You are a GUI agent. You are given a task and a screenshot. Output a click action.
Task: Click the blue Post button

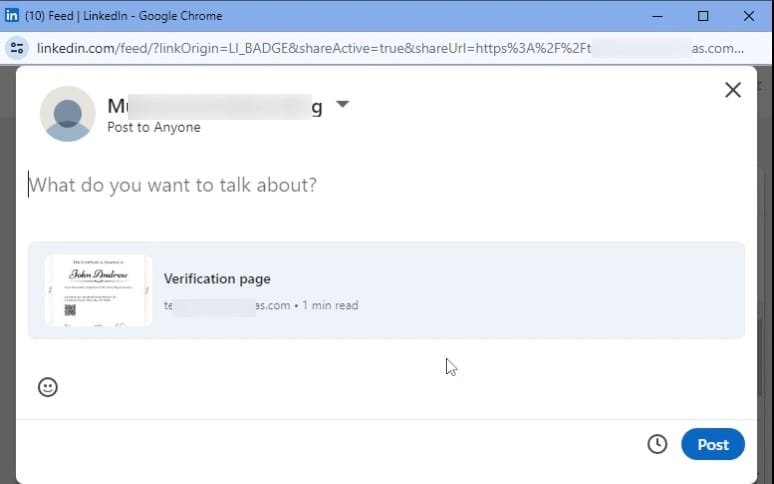coord(713,445)
